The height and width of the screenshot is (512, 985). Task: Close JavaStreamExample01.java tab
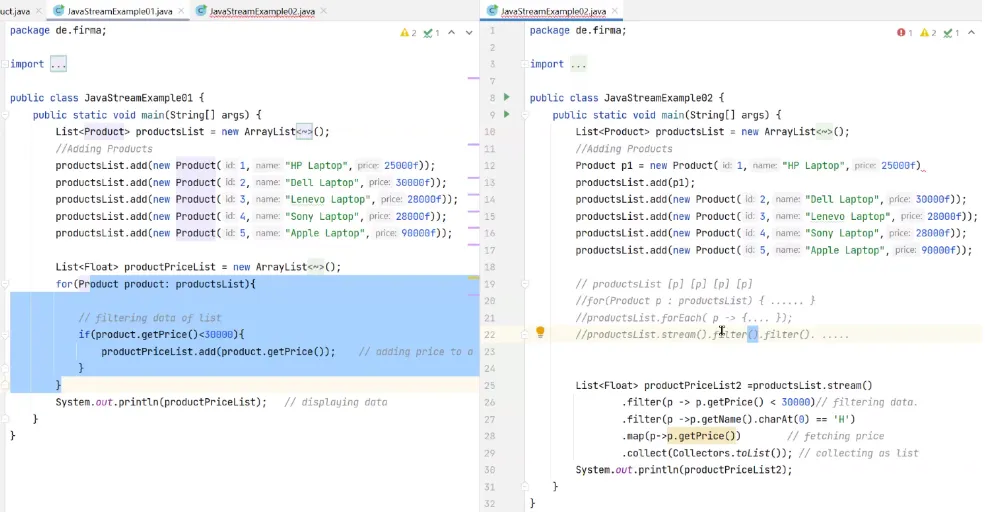point(182,11)
